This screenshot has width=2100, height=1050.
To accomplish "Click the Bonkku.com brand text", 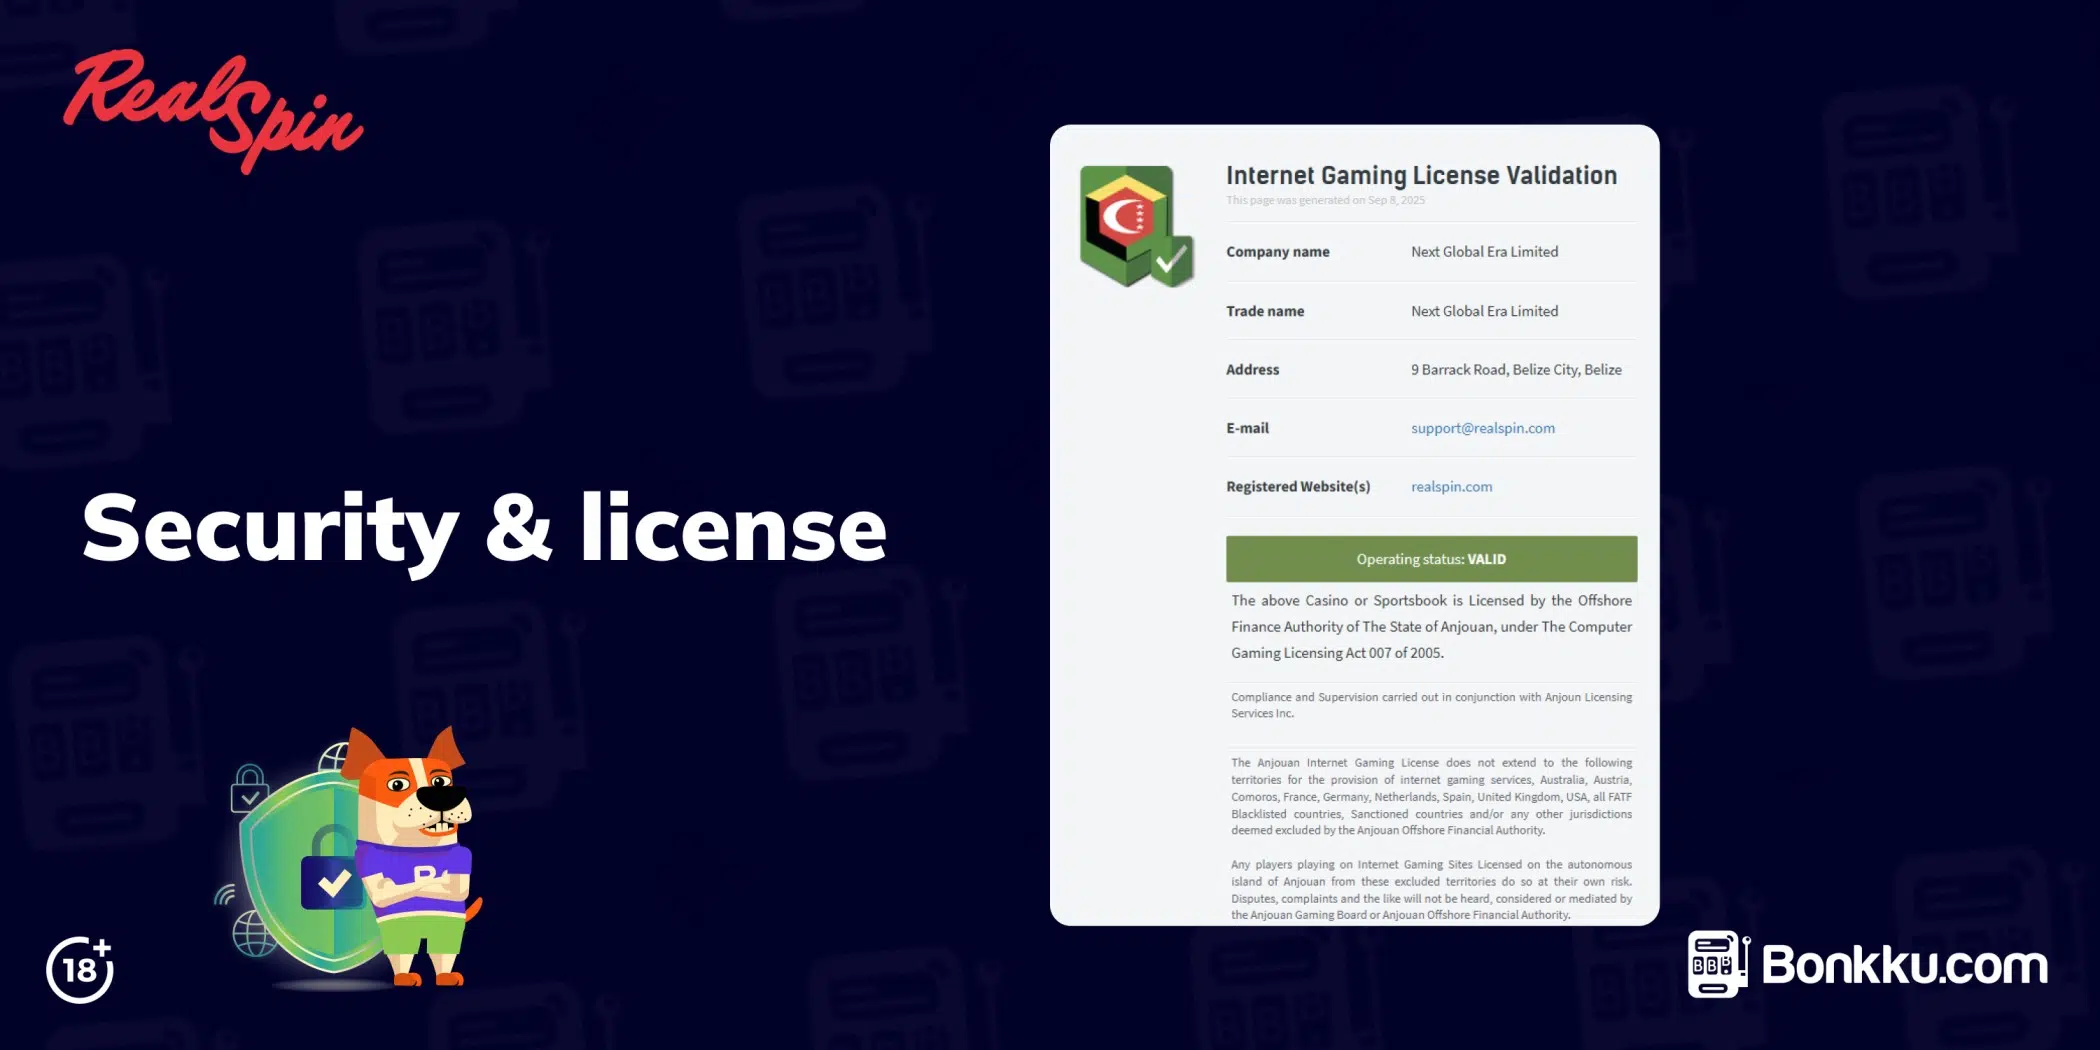I will (1904, 965).
